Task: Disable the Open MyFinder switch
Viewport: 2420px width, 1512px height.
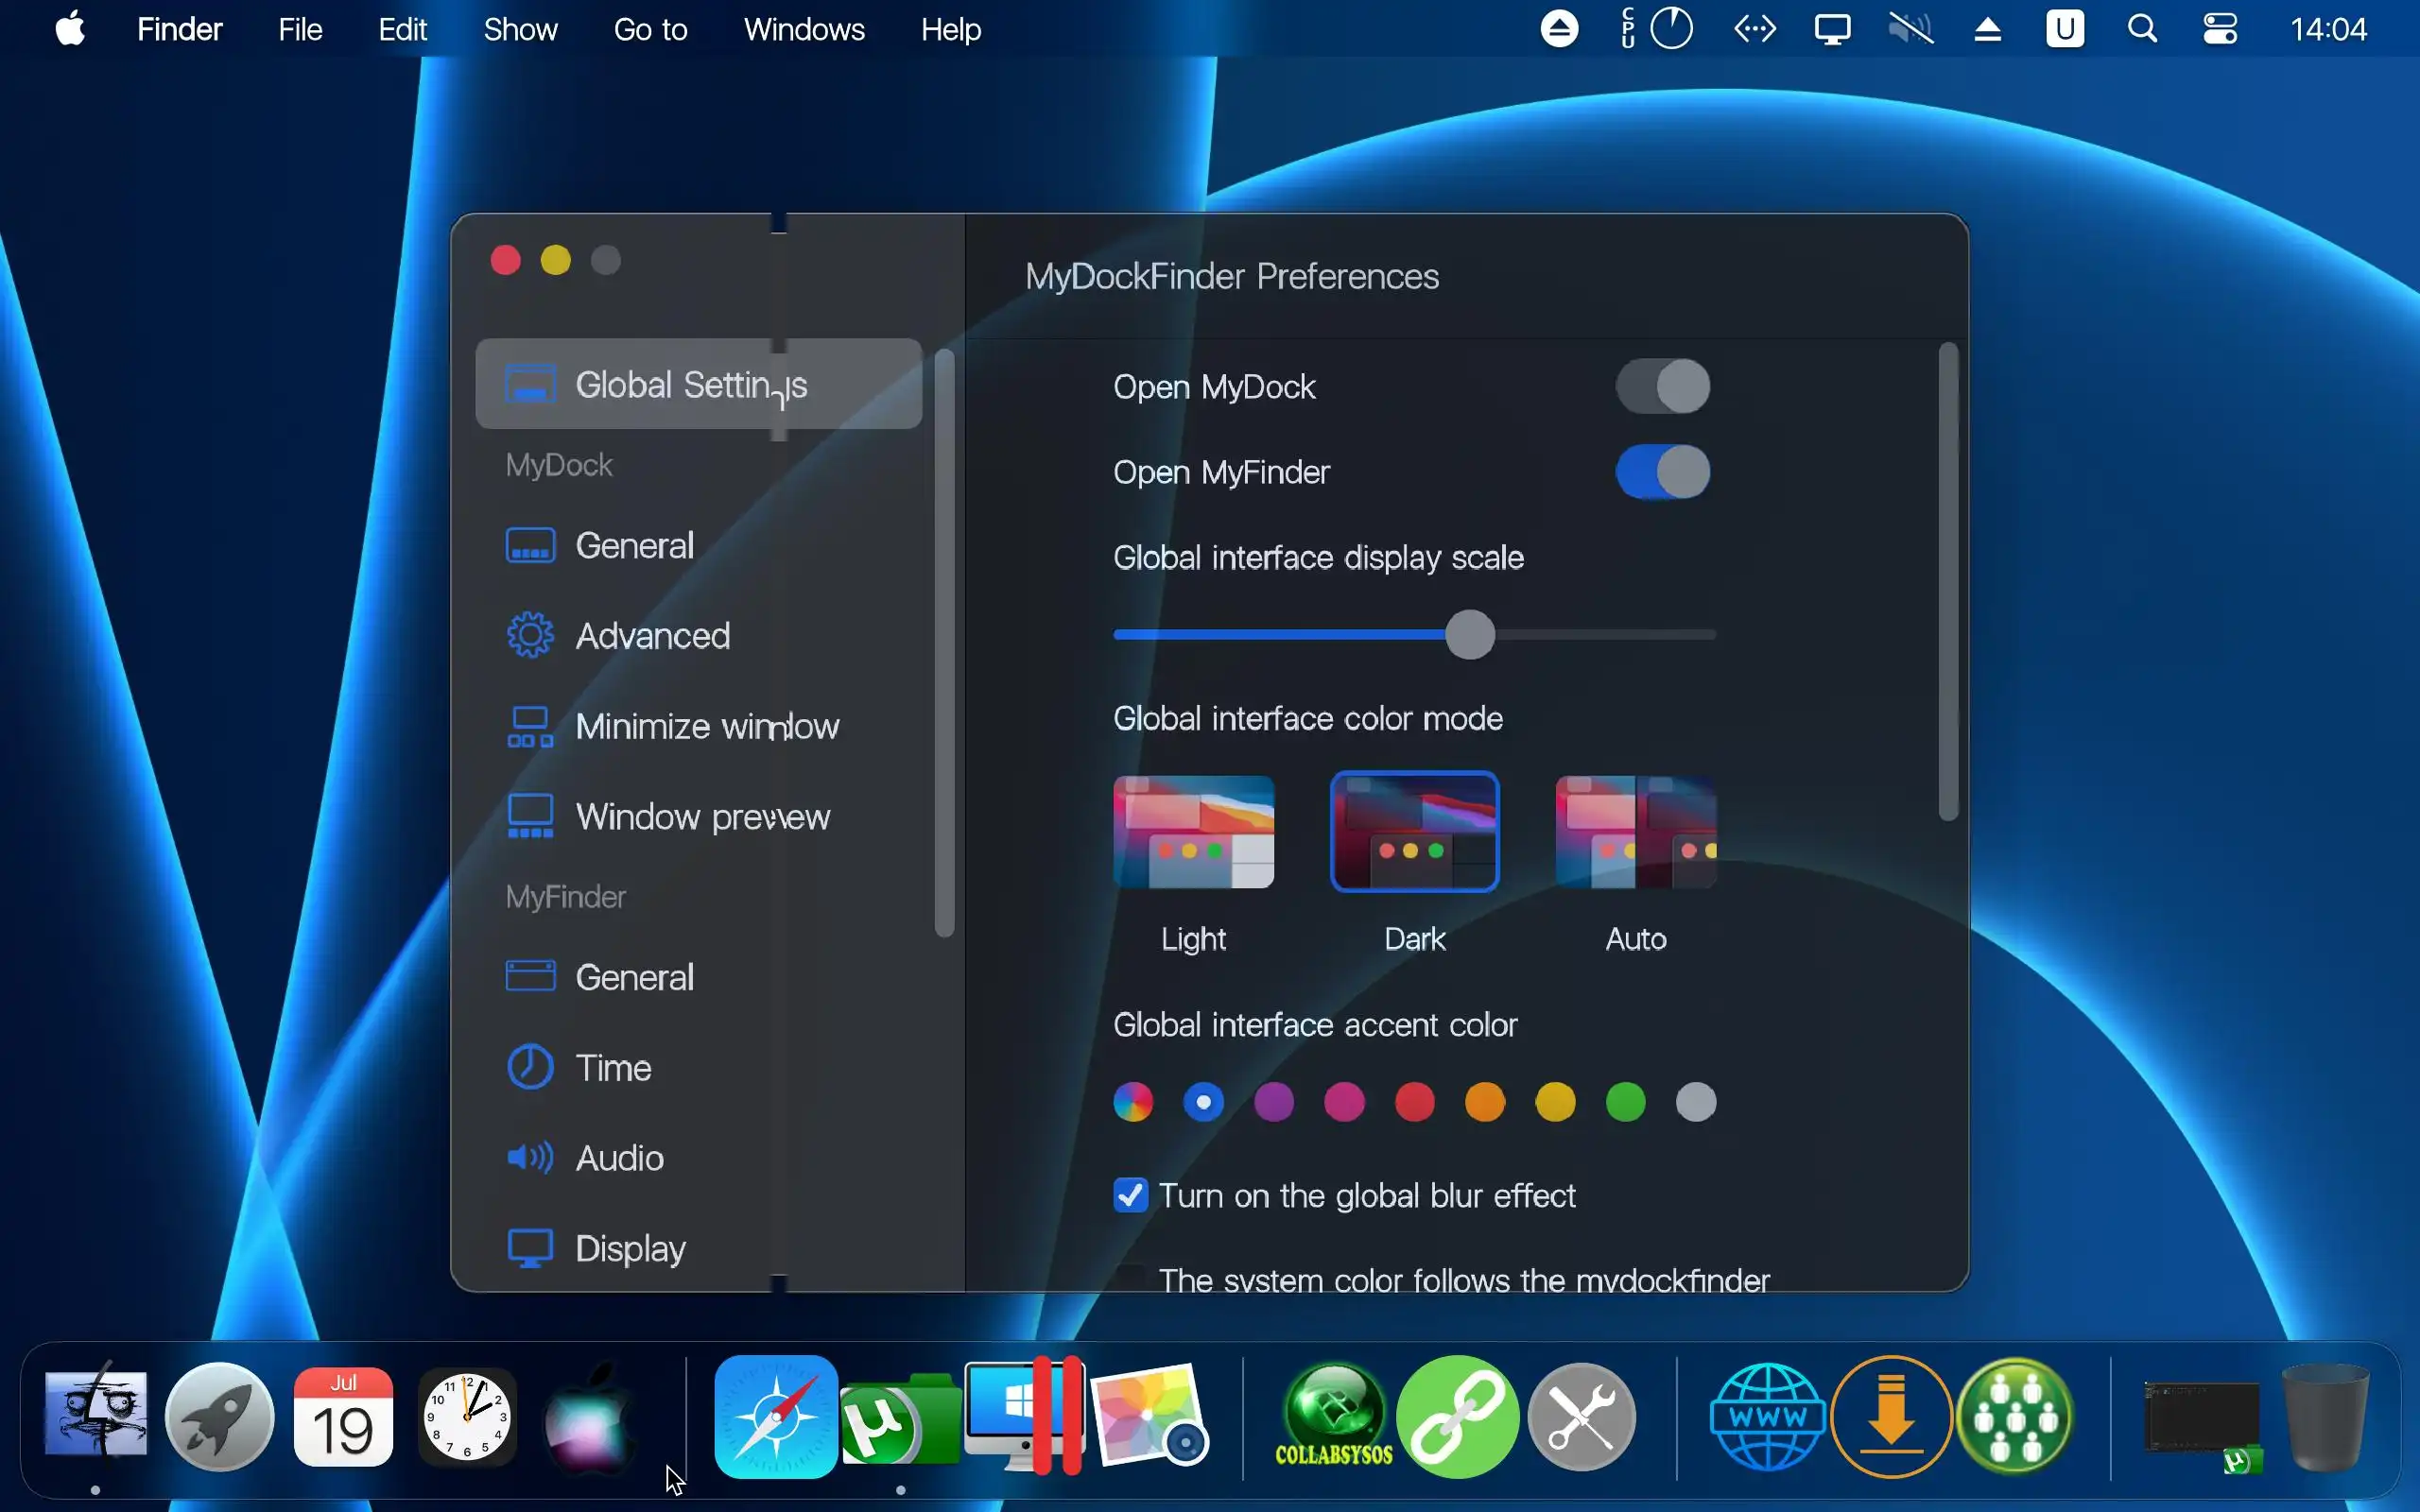Action: click(1662, 472)
